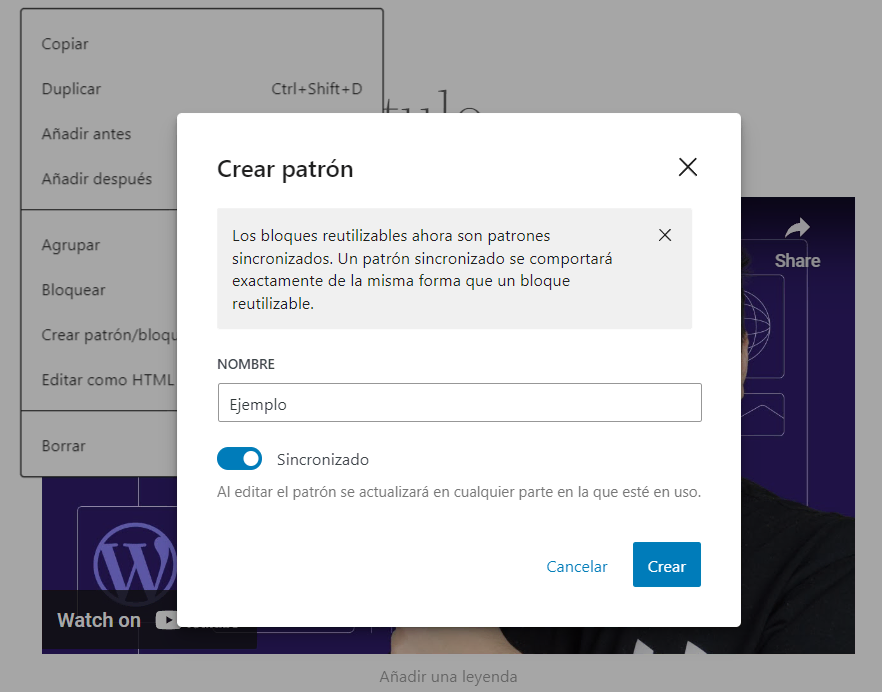Click the Share arrow icon on video
The image size is (882, 692).
click(796, 229)
